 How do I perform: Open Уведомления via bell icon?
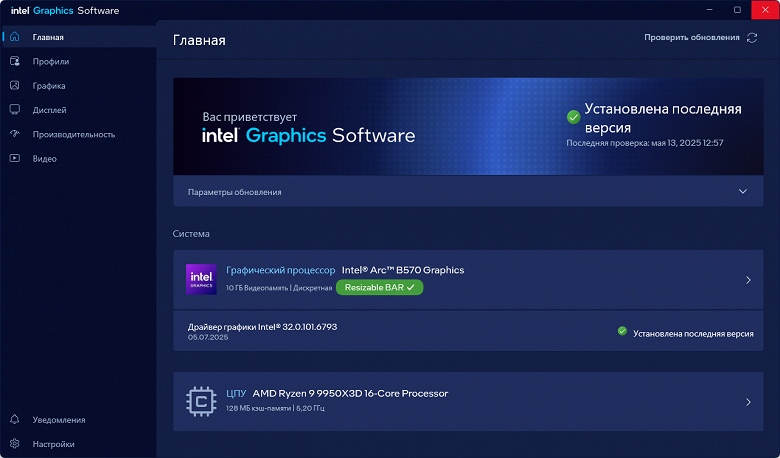point(14,419)
